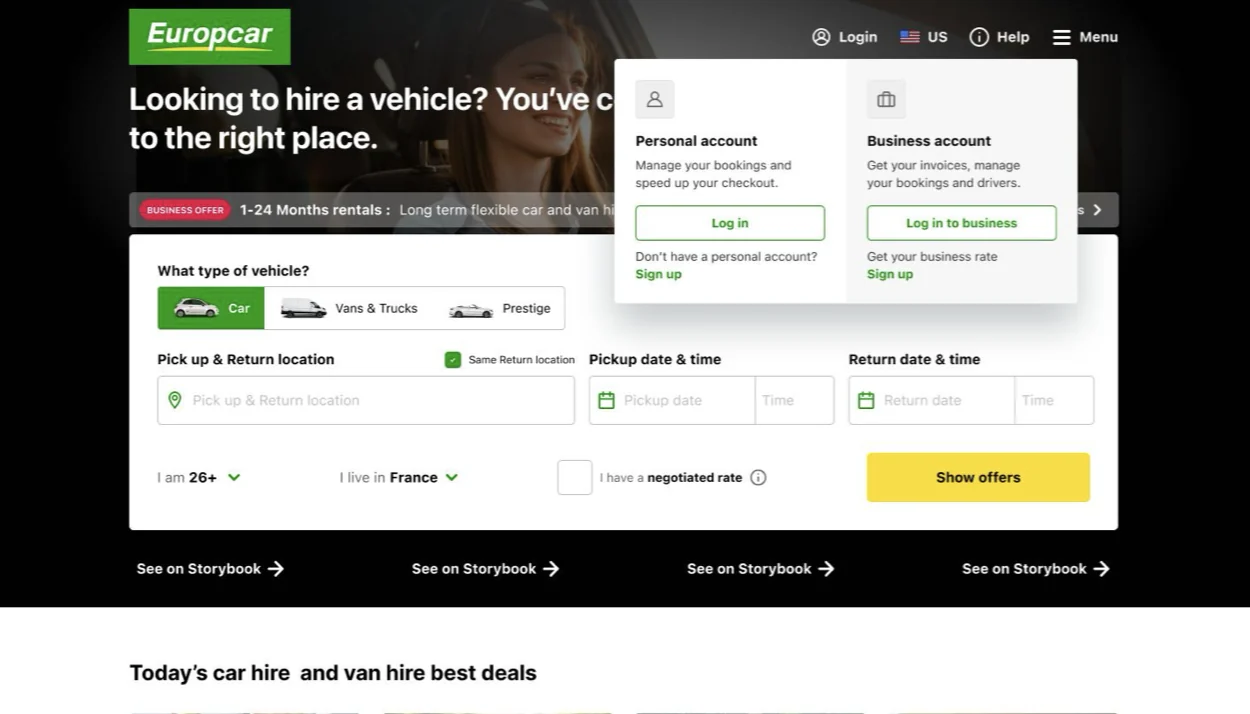Image resolution: width=1250 pixels, height=714 pixels.
Task: Click the last See on Storybook arrow
Action: coord(1101,569)
